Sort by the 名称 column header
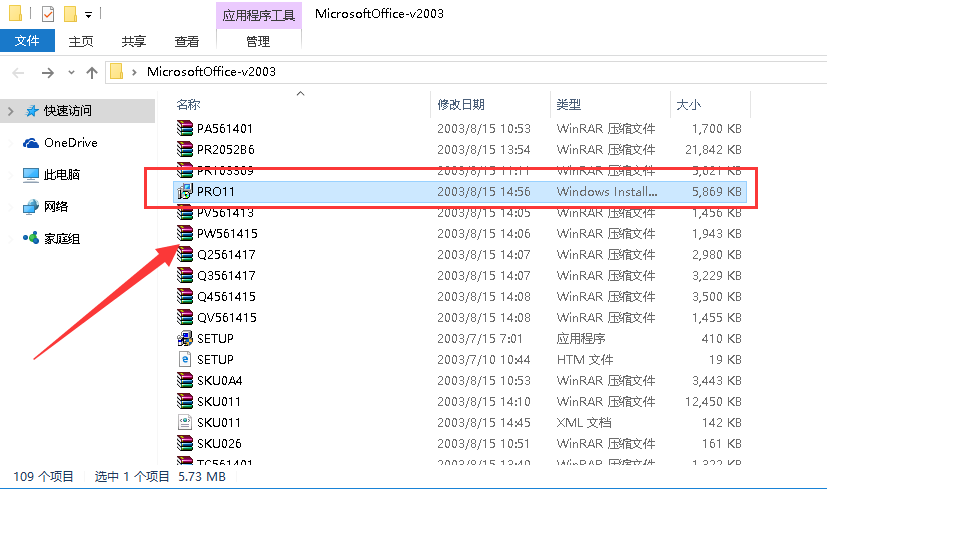 188,105
